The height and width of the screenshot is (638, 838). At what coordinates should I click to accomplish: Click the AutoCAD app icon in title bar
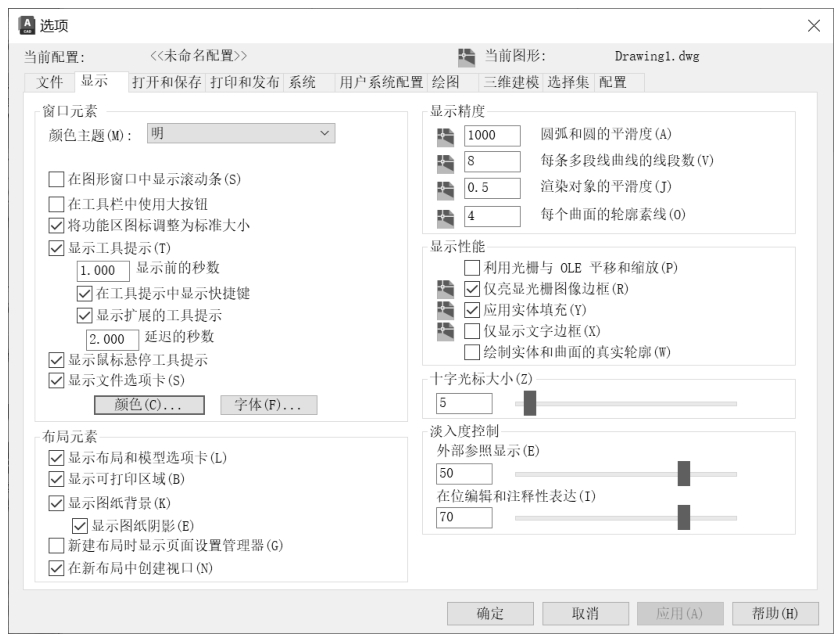pyautogui.click(x=27, y=25)
